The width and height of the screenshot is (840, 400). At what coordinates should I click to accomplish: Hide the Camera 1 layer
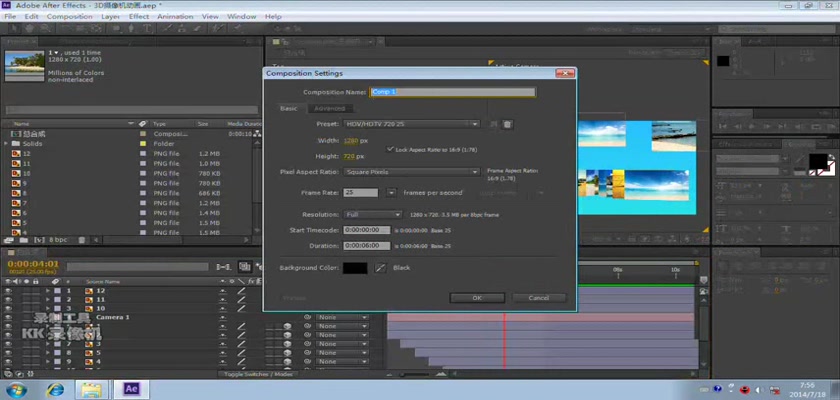pyautogui.click(x=8, y=318)
